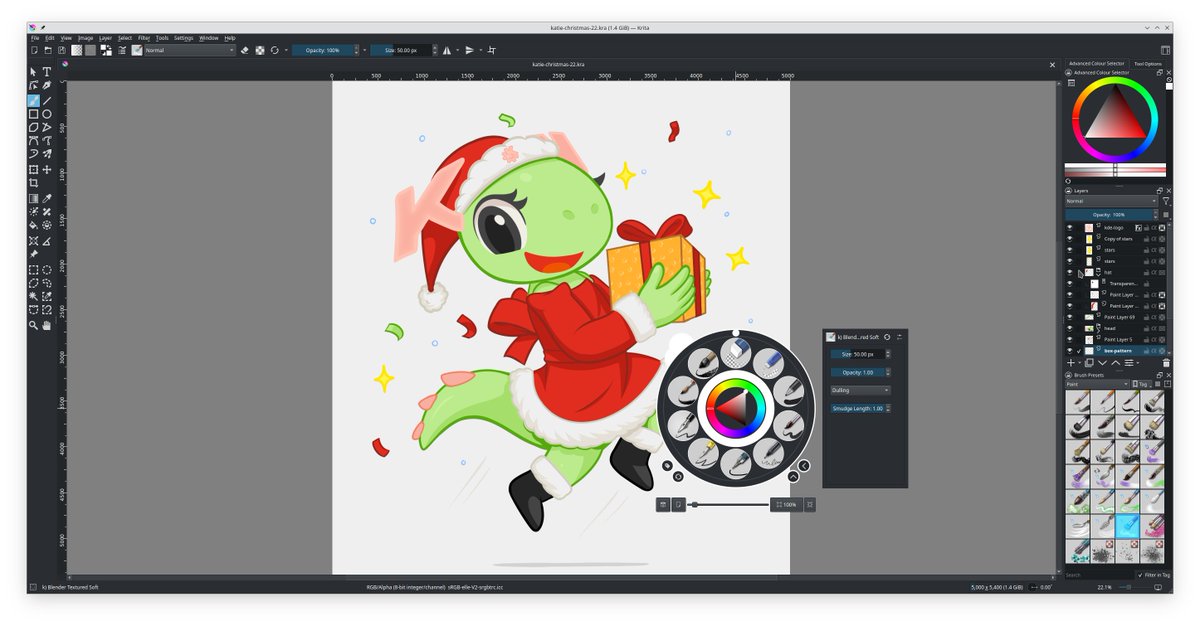The width and height of the screenshot is (1200, 626).
Task: Select the Ellipse shape tool
Action: (47, 114)
